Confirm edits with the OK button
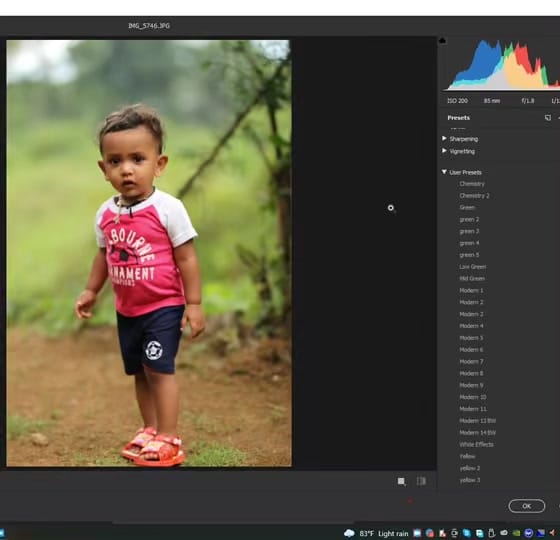This screenshot has width=560, height=540. pos(526,506)
